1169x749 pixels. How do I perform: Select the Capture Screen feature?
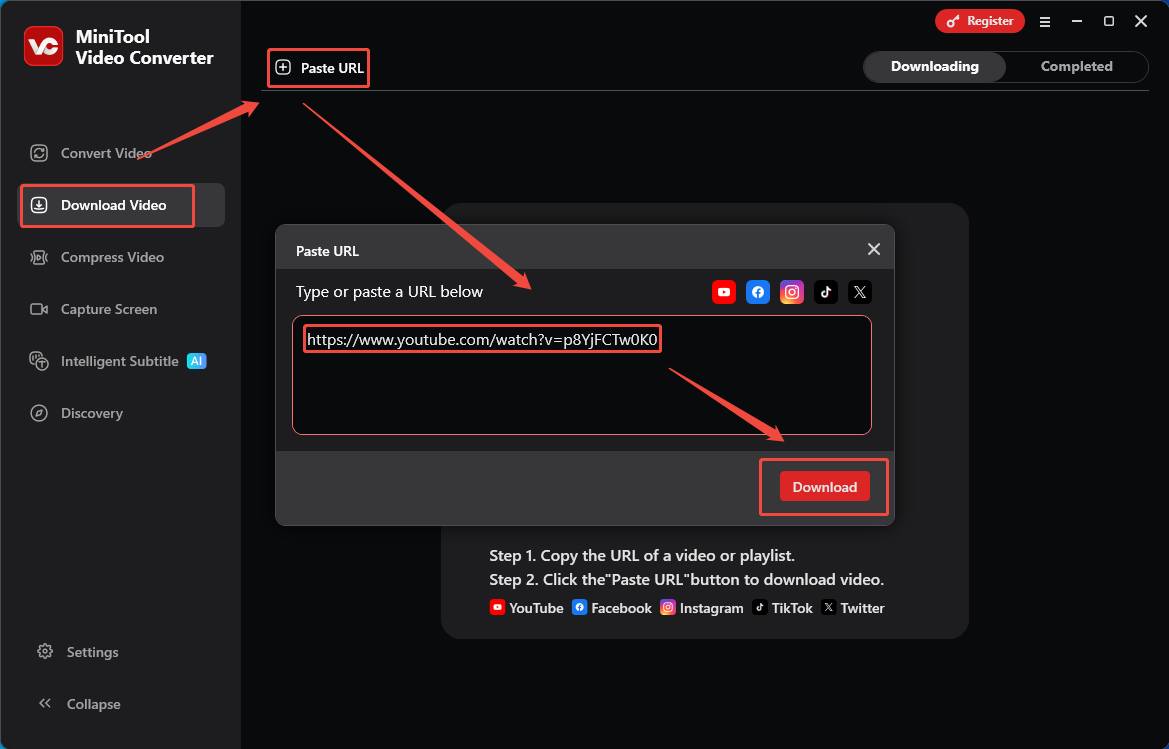pyautogui.click(x=106, y=309)
